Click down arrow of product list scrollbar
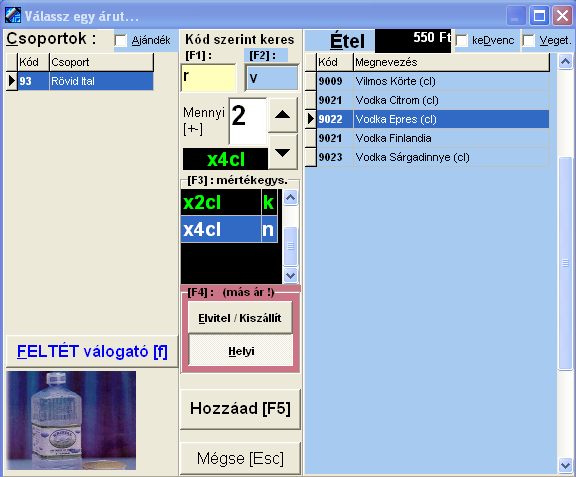Screen dimensions: 576x477 565,465
